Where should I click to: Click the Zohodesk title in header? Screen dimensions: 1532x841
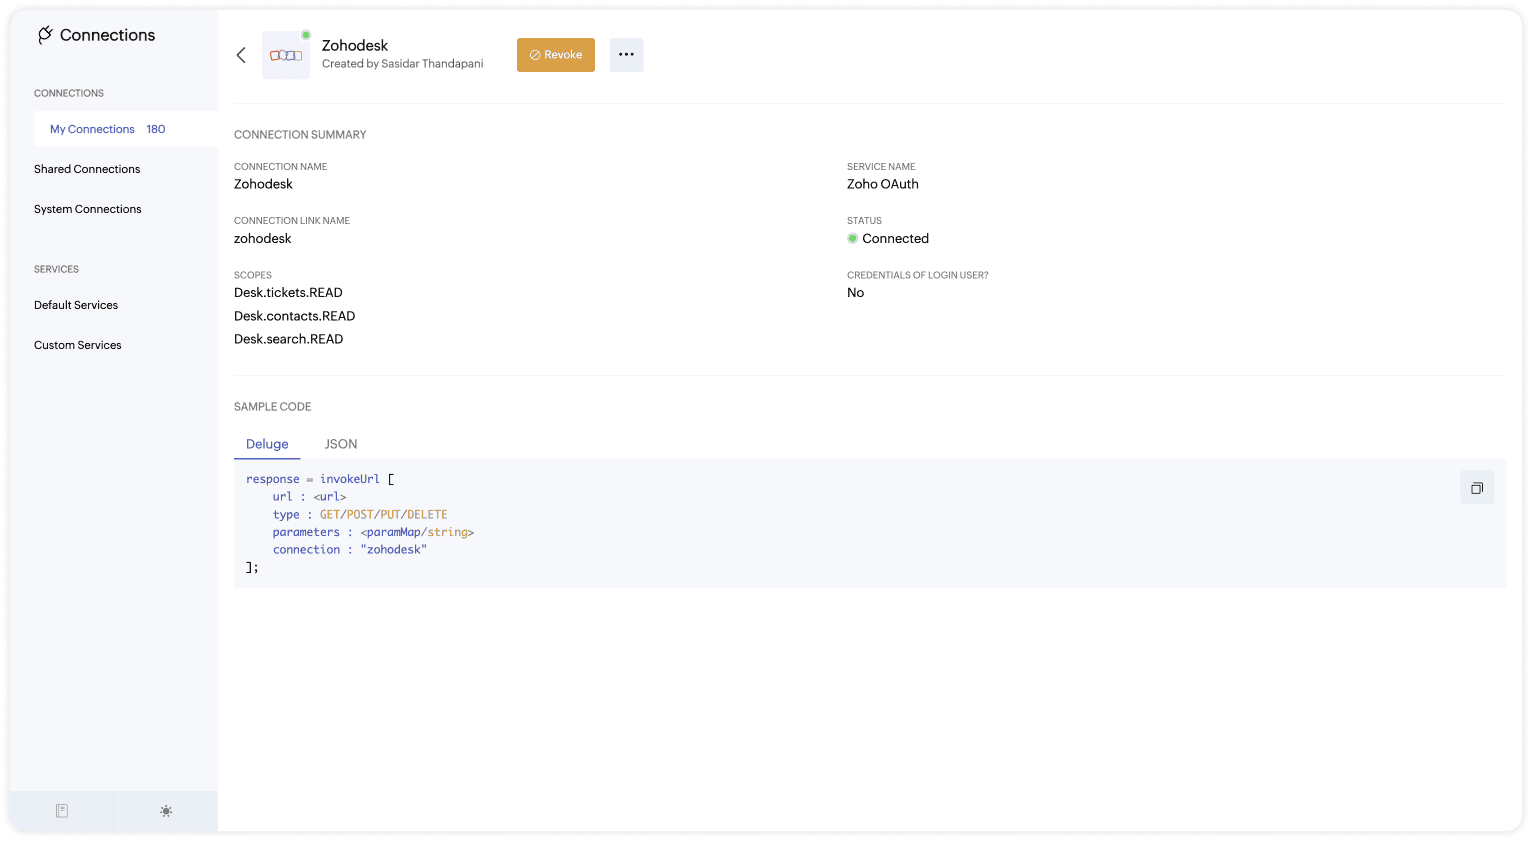355,46
